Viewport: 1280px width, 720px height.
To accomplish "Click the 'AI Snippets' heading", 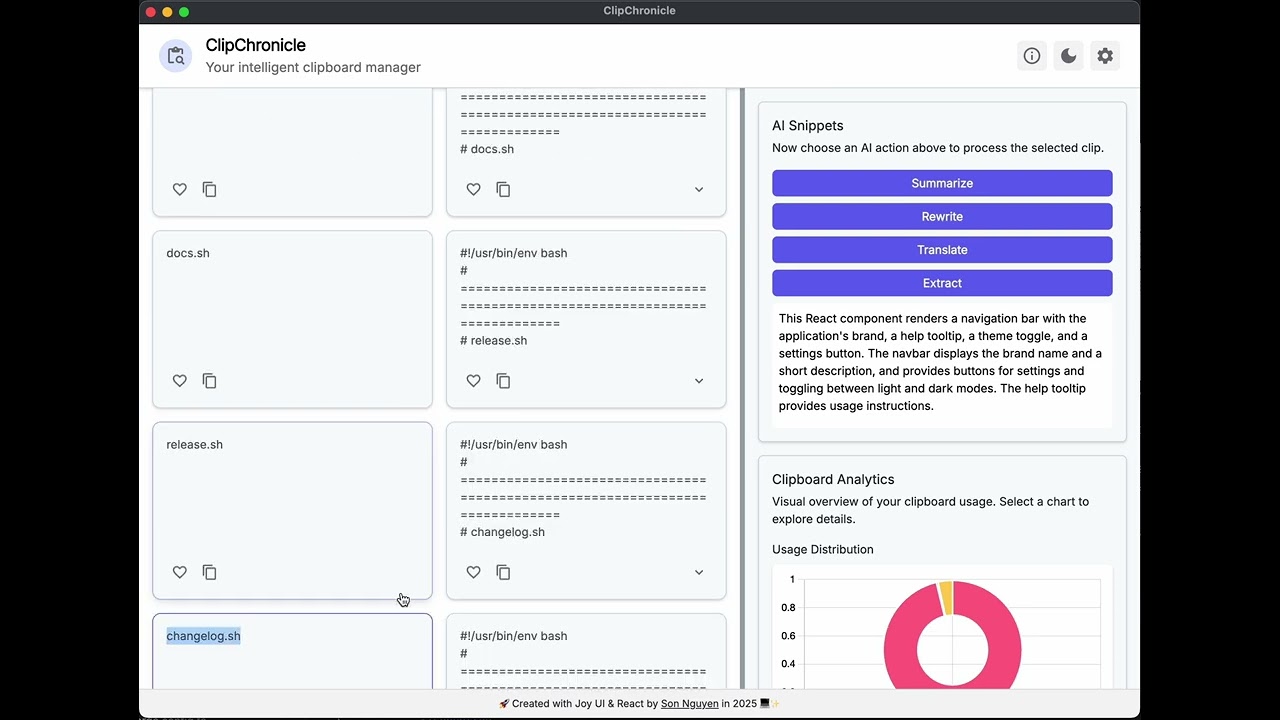I will pos(807,126).
